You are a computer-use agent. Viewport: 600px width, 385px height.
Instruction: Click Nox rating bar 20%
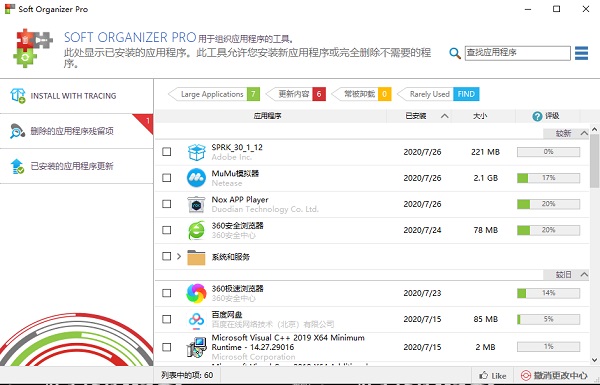coord(548,204)
